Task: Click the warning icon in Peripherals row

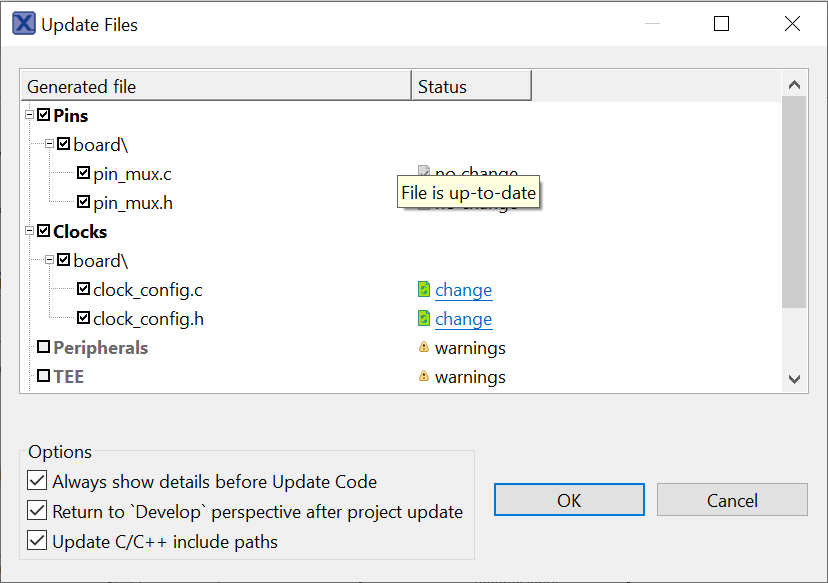Action: click(x=424, y=348)
